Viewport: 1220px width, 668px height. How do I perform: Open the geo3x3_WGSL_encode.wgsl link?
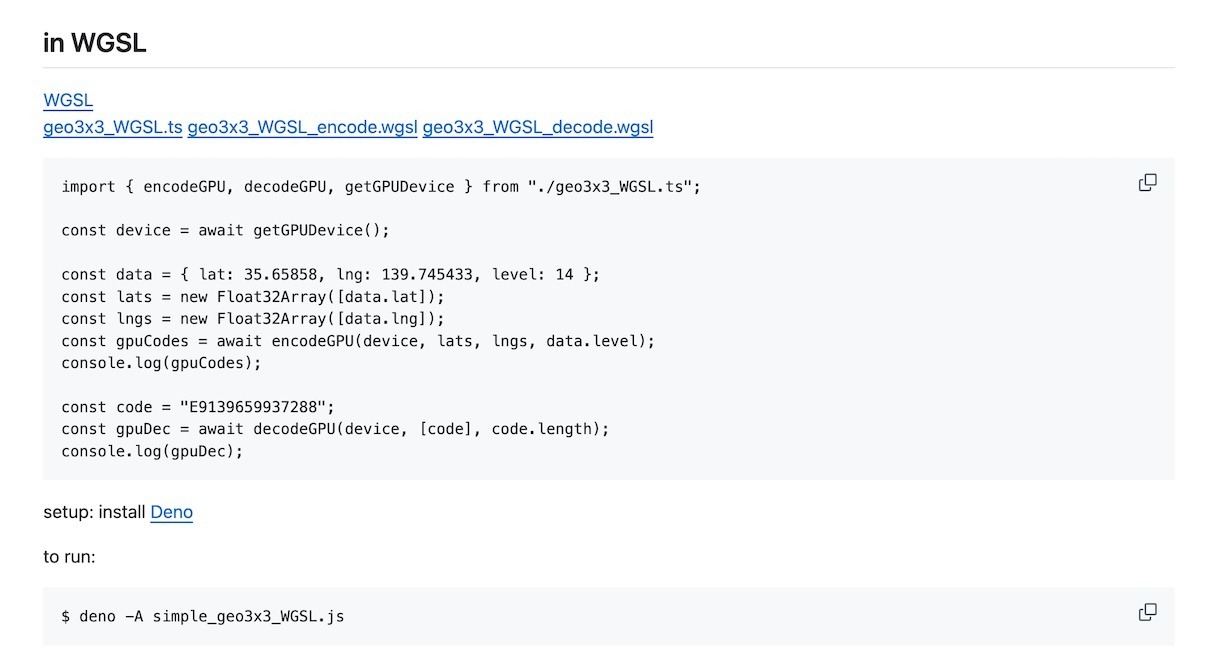pos(302,127)
